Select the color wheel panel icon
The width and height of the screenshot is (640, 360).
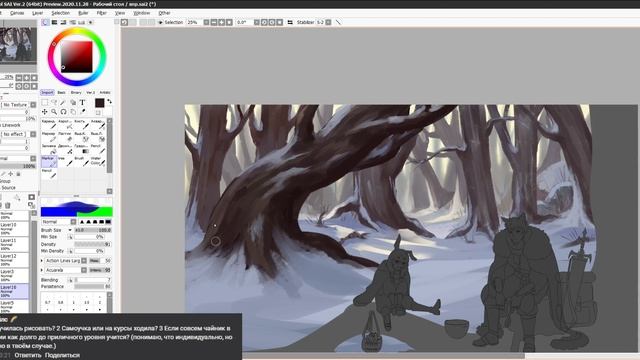pos(45,22)
